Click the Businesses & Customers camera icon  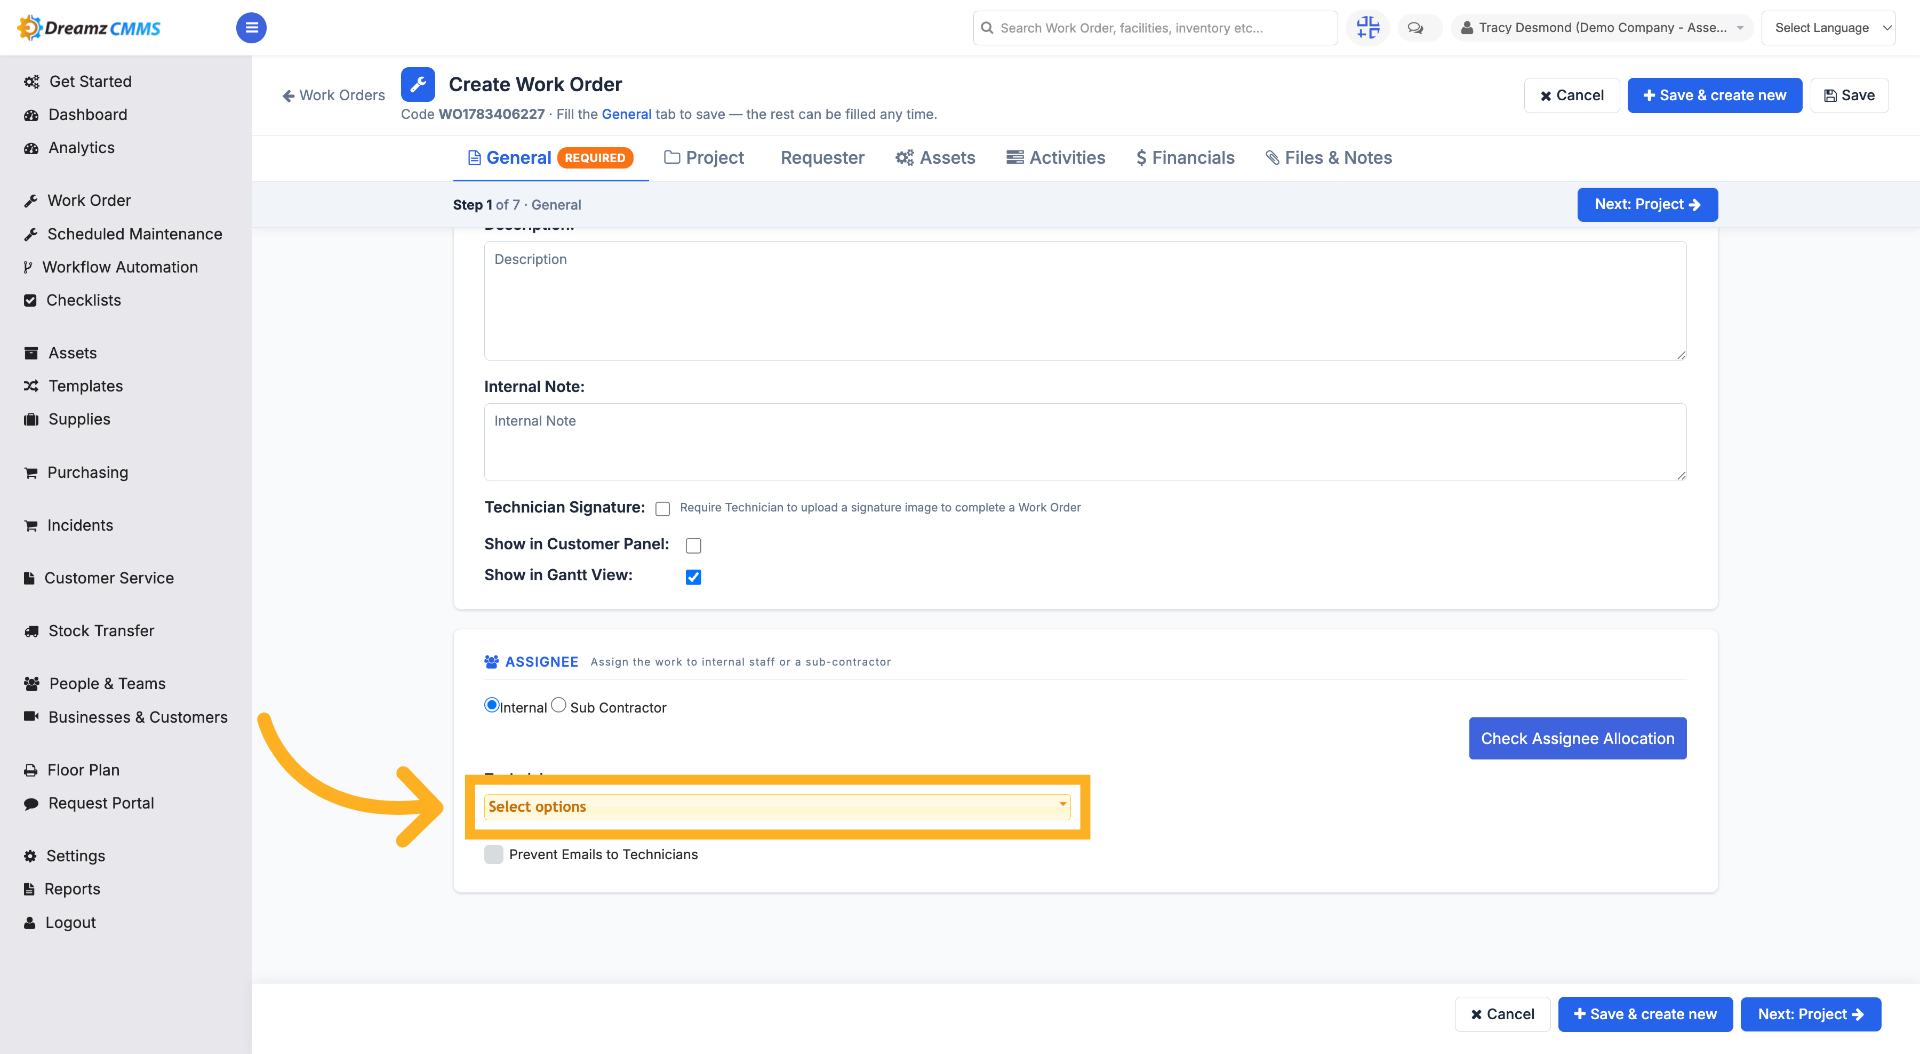point(31,717)
